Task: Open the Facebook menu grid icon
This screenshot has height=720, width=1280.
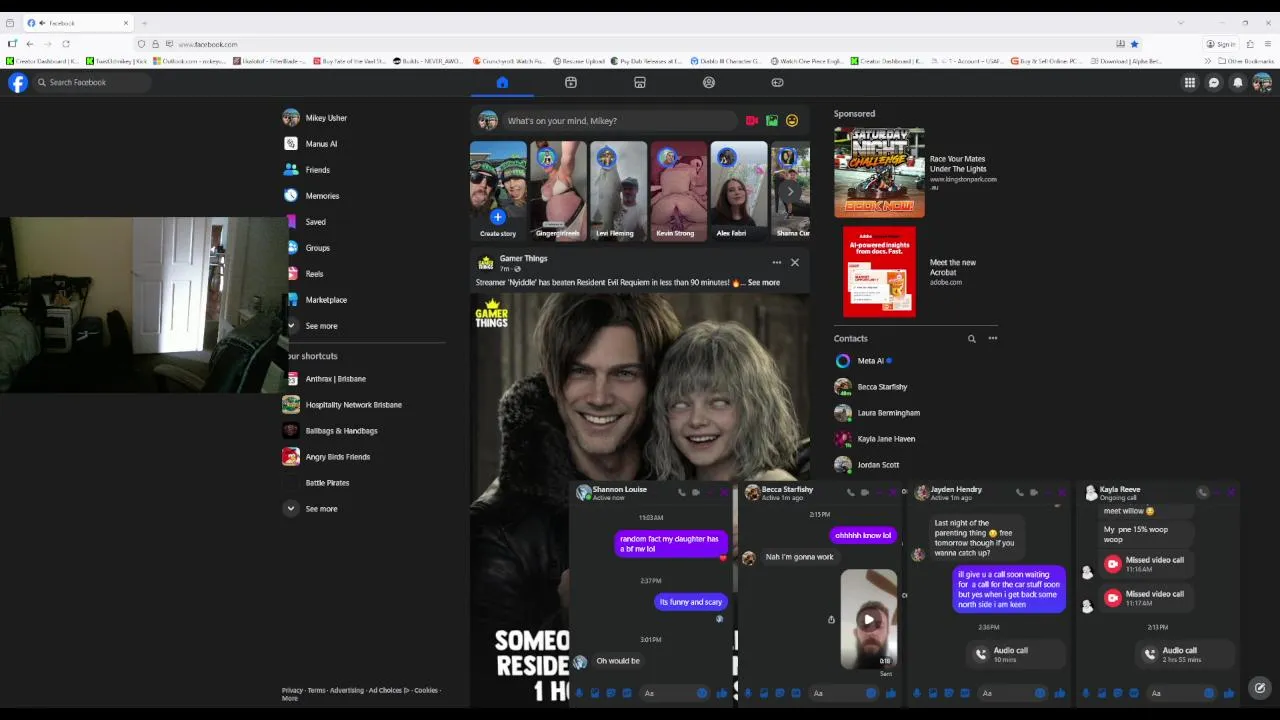Action: pyautogui.click(x=1190, y=83)
